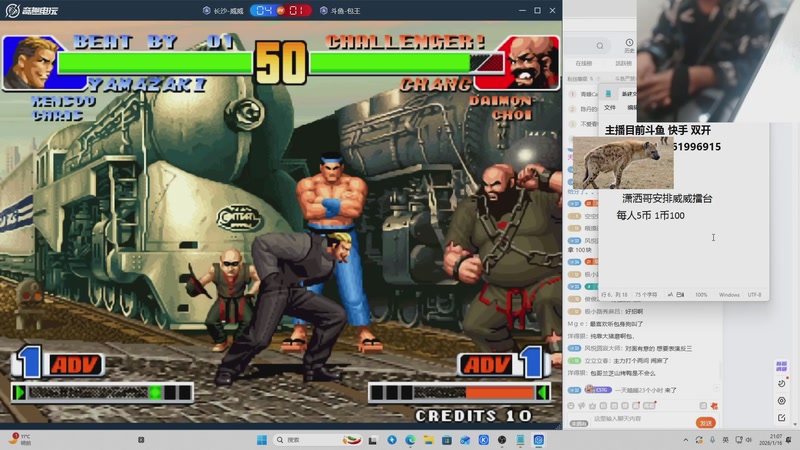Click the 长沙-威威 player label in title bar

tap(223, 10)
